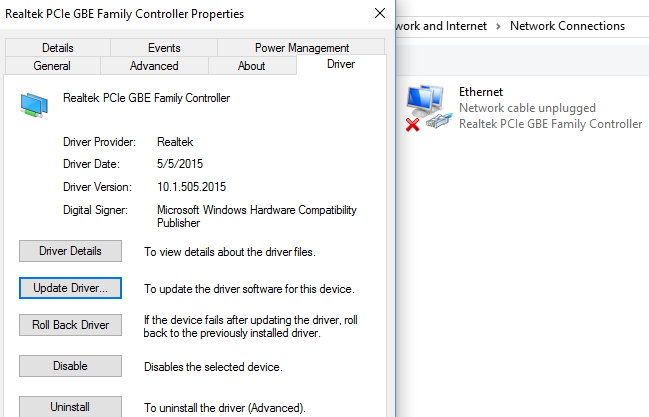Click the Network Connections breadcrumb
Screen dimensions: 649x417
[x=567, y=25]
